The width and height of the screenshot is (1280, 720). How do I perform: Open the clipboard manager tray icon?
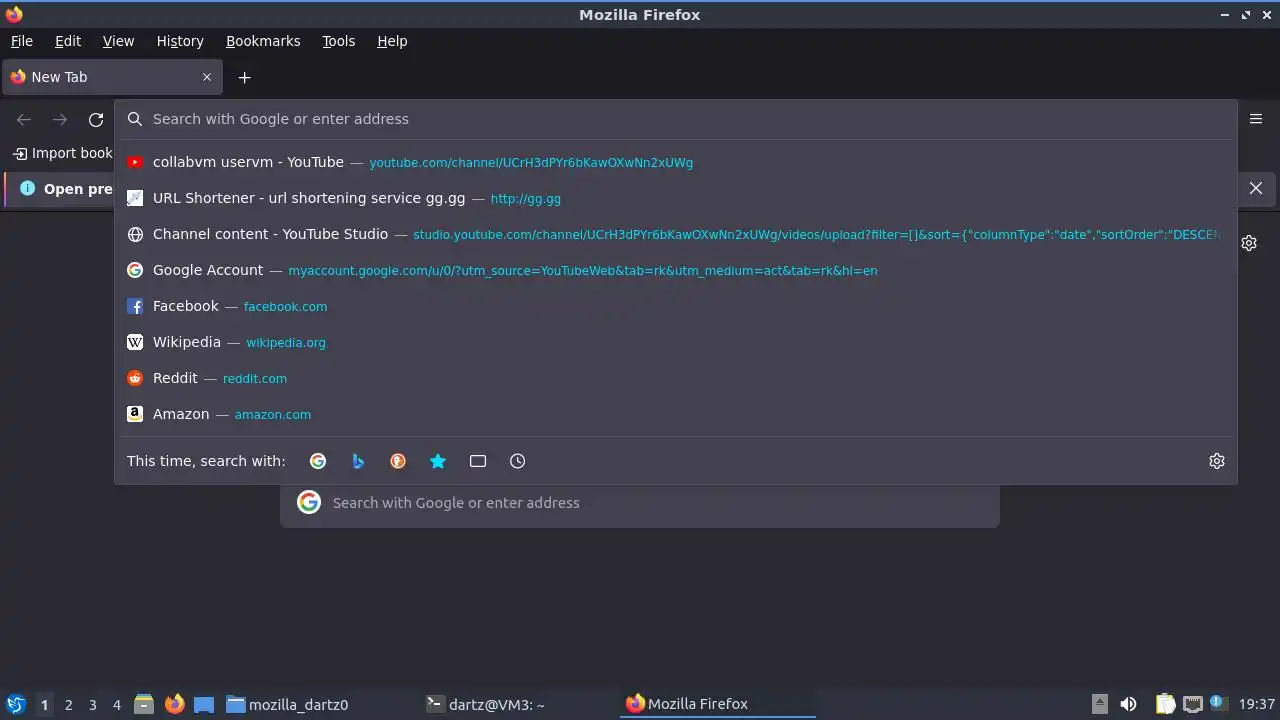(x=1165, y=704)
